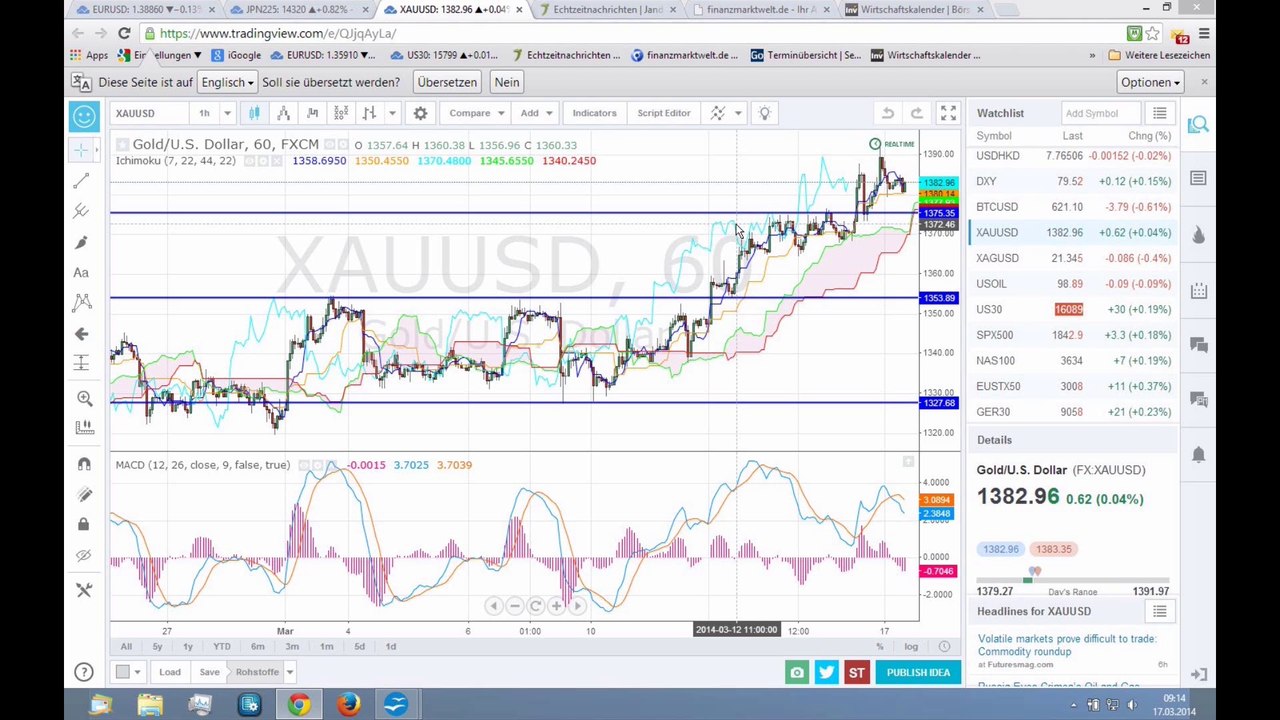
Task: Open the watchlist menu list icon
Action: (x=1159, y=113)
